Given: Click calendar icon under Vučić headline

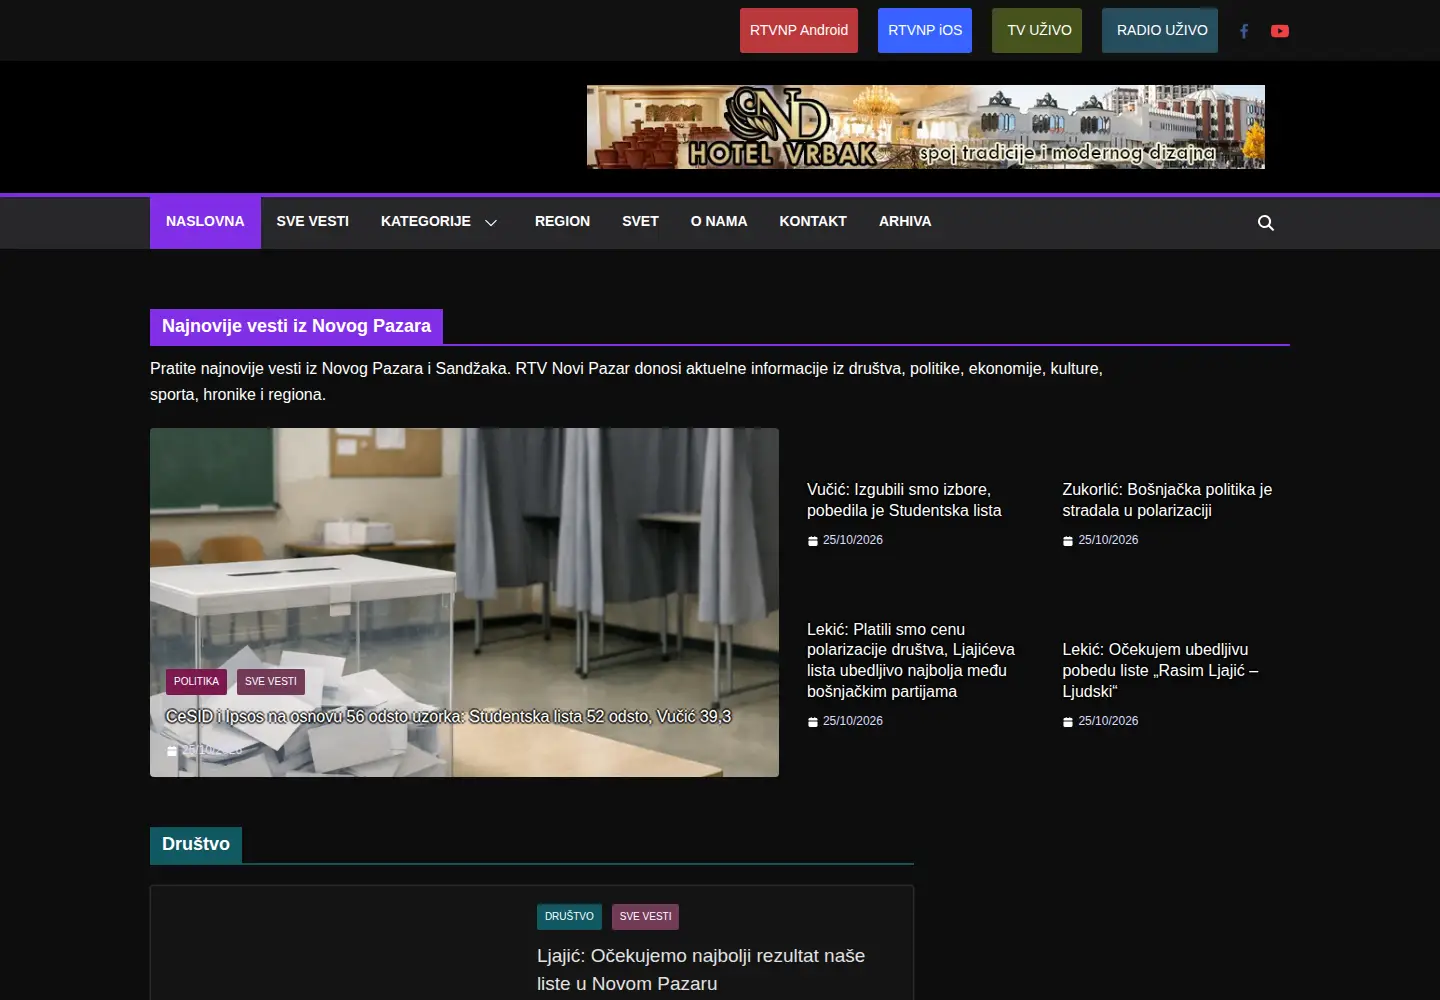Looking at the screenshot, I should tap(813, 541).
